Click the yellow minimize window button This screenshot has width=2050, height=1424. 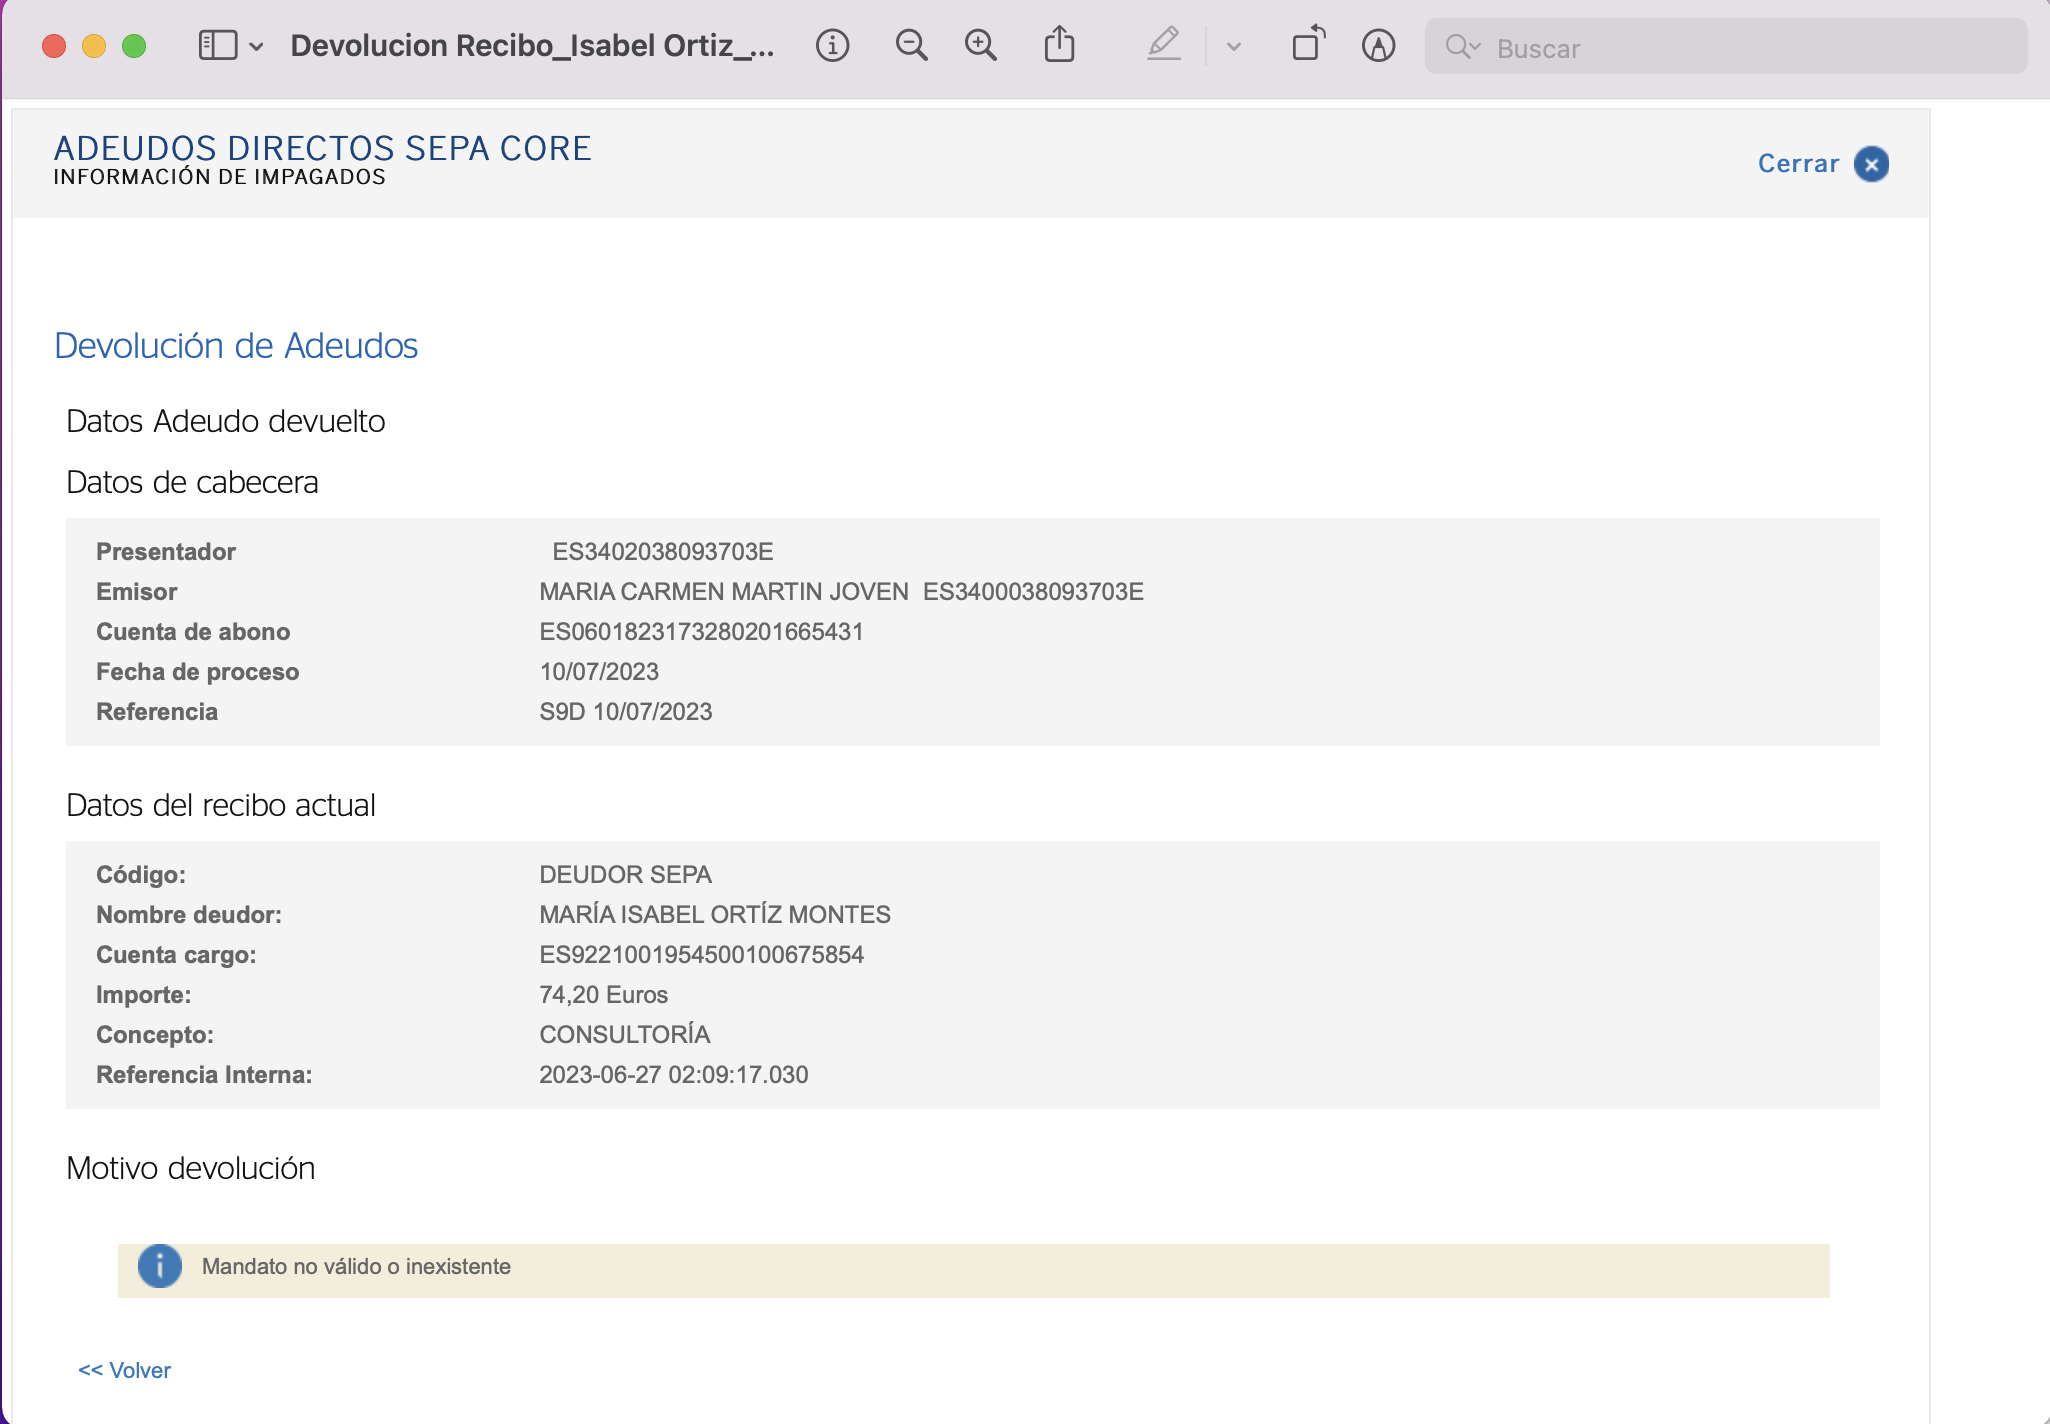tap(94, 46)
